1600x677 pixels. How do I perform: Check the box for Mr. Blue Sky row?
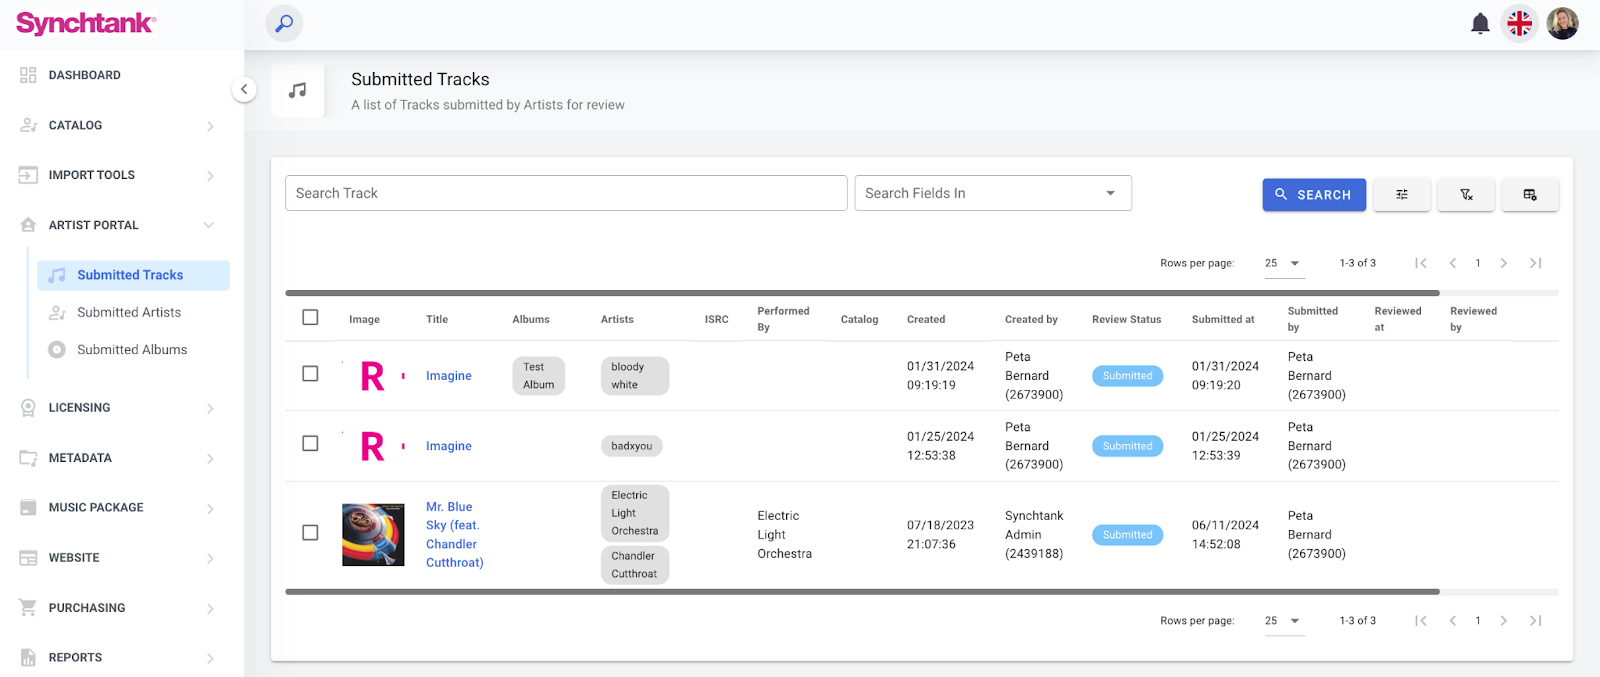pyautogui.click(x=310, y=533)
